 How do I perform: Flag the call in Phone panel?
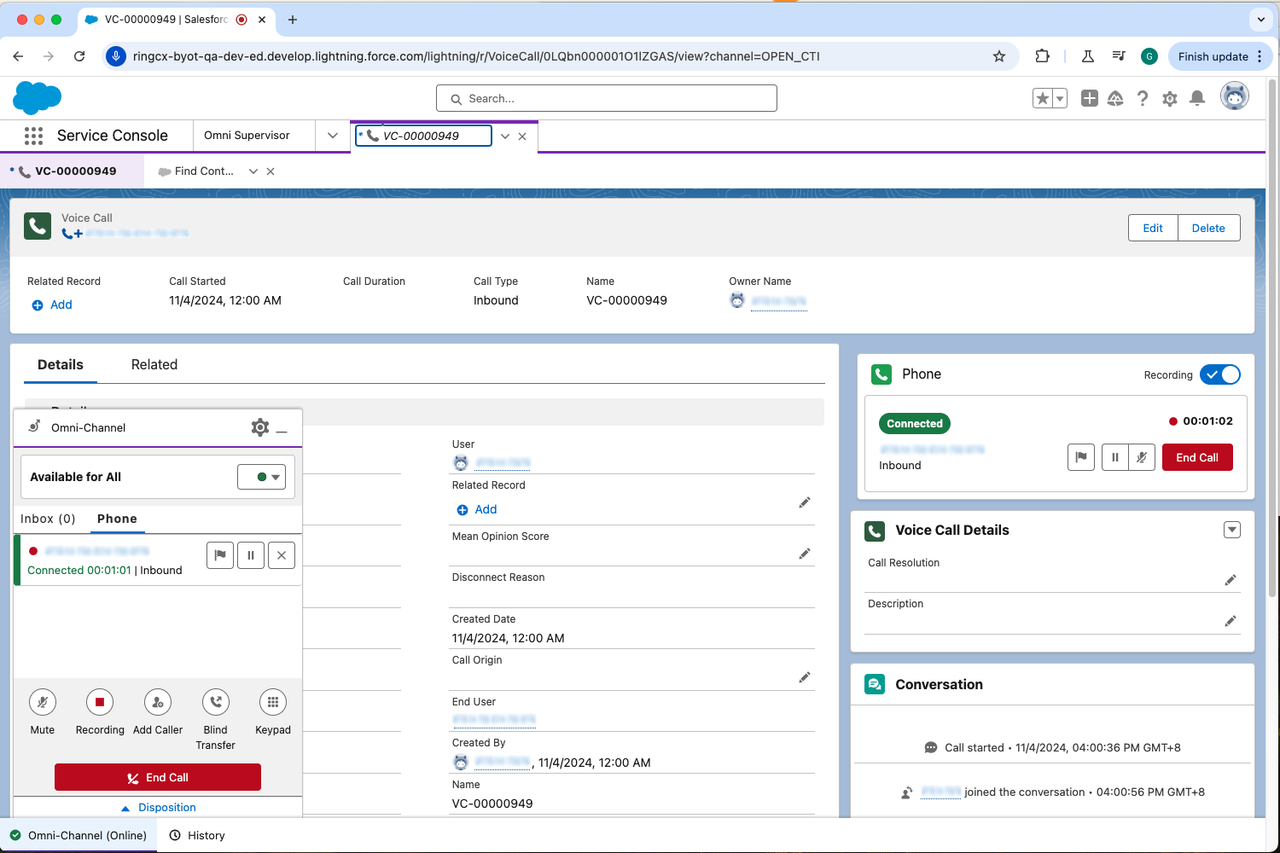(x=1081, y=458)
